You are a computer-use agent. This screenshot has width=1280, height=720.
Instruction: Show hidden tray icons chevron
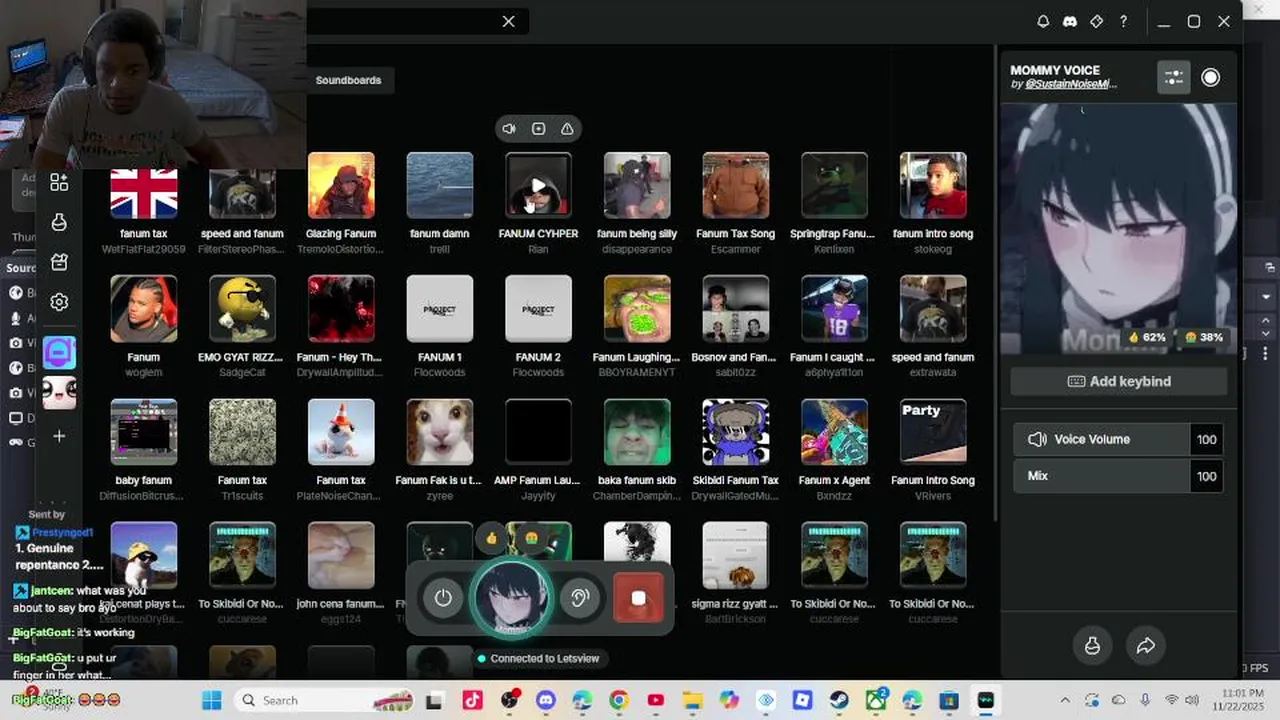1064,700
